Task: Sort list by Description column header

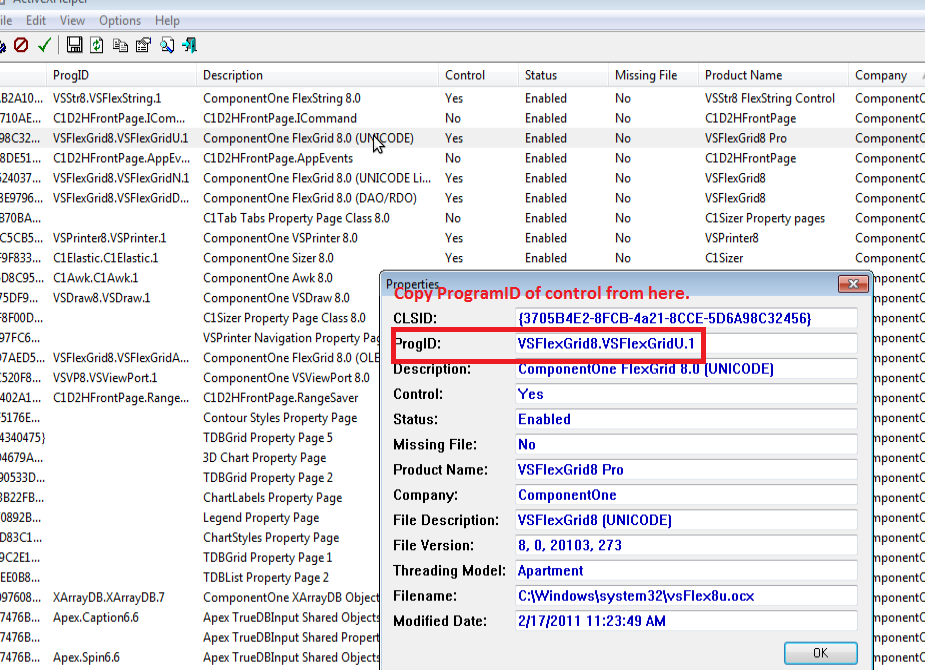Action: [317, 75]
